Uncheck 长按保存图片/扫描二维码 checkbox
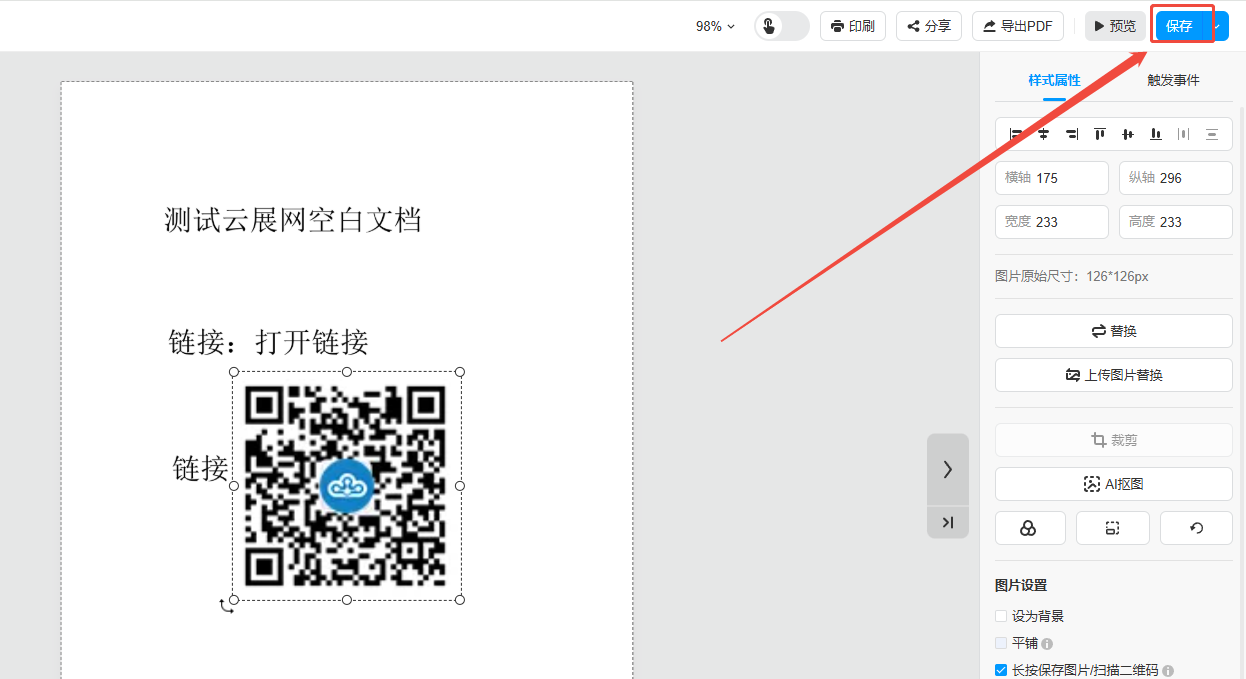Screen dimensions: 1246x679 click(x=1001, y=670)
